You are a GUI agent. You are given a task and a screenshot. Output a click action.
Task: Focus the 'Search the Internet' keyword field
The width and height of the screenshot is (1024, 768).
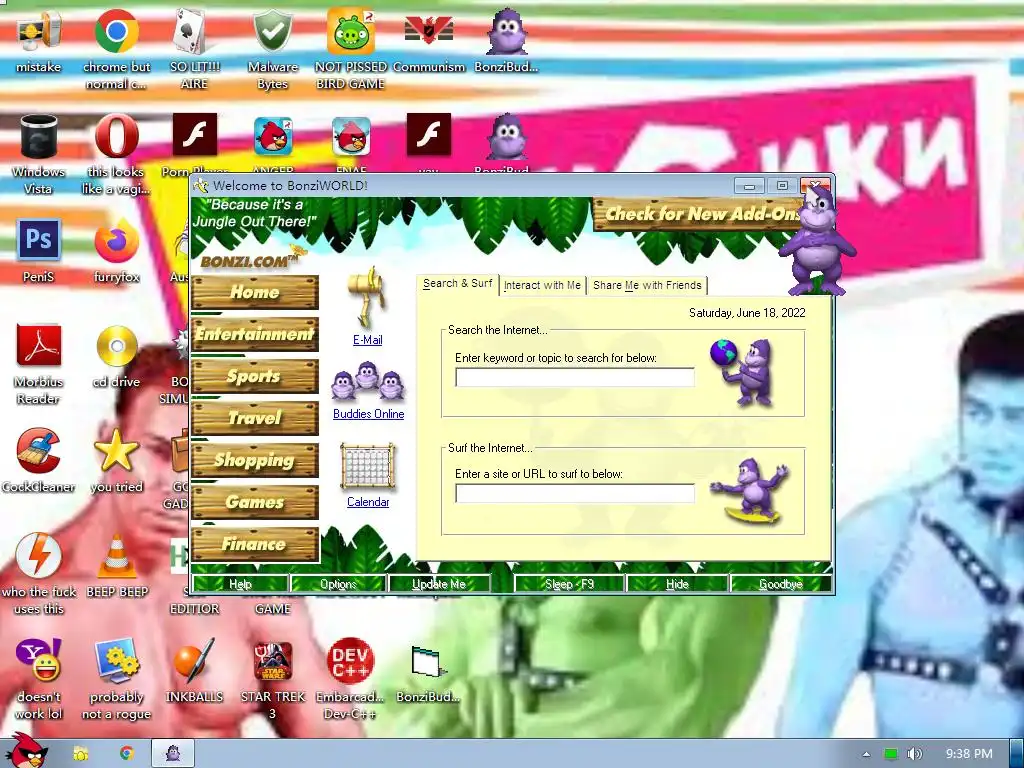coord(575,377)
